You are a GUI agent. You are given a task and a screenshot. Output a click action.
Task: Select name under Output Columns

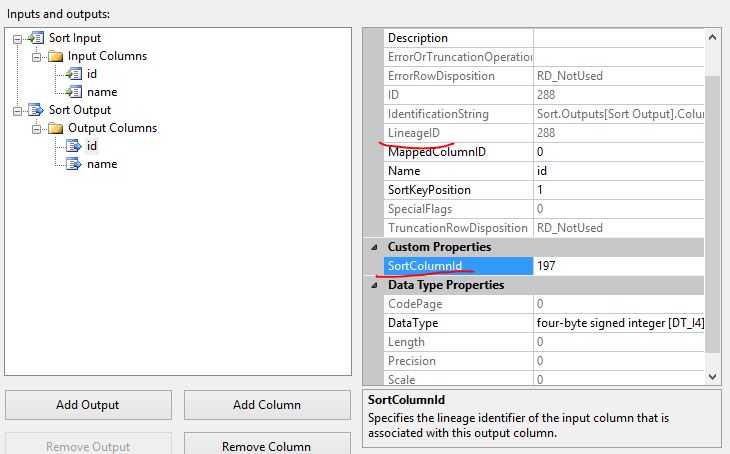point(102,164)
